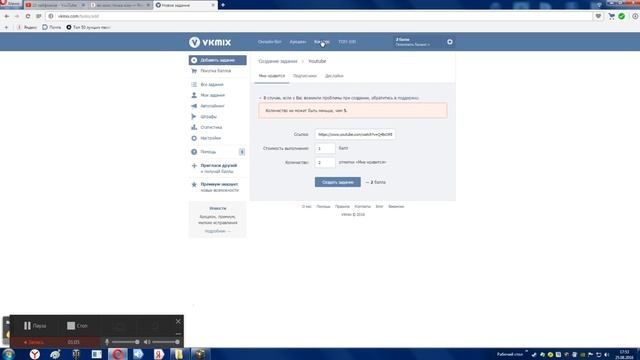Click the gear icon beside Настройки

(194, 138)
